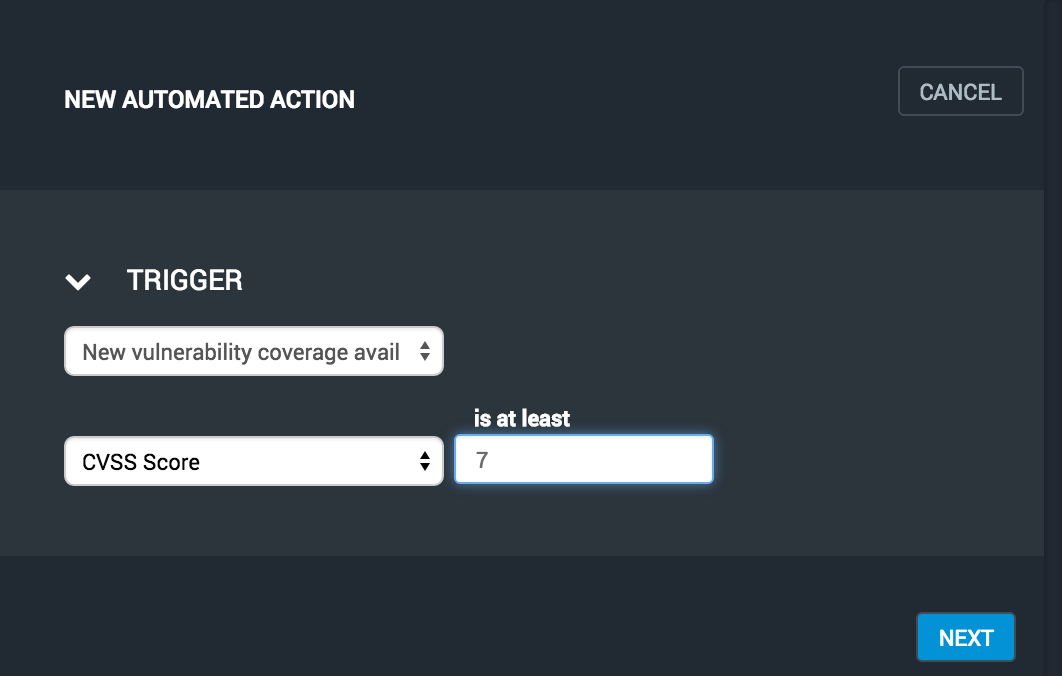Click the up-down arrows on CVSS Score select

[425, 462]
